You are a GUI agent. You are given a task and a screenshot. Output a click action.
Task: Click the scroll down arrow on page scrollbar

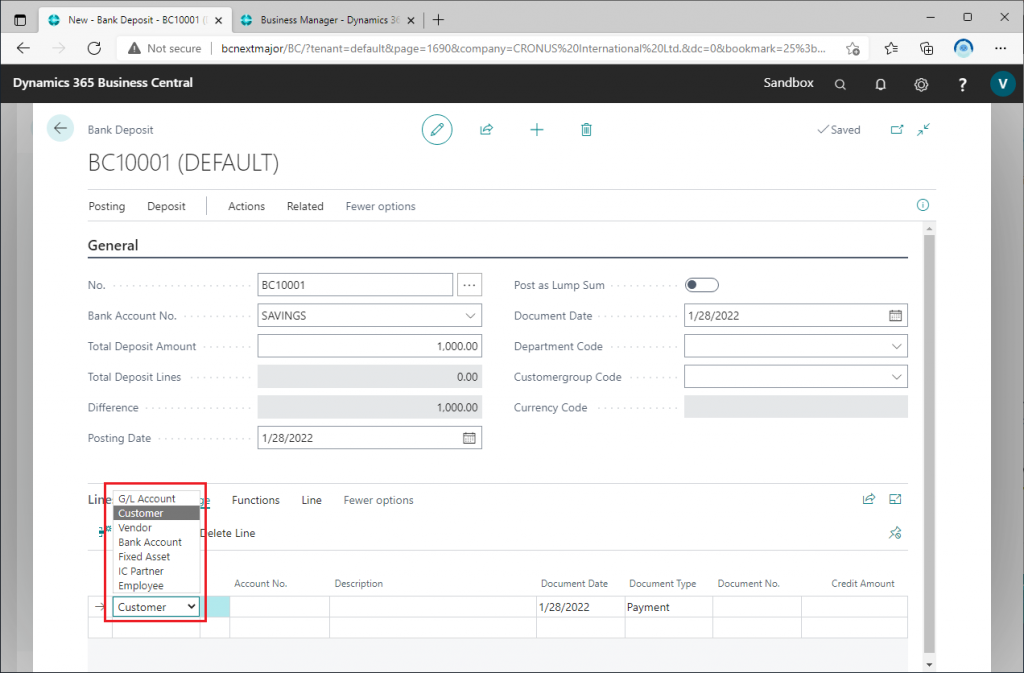point(929,664)
